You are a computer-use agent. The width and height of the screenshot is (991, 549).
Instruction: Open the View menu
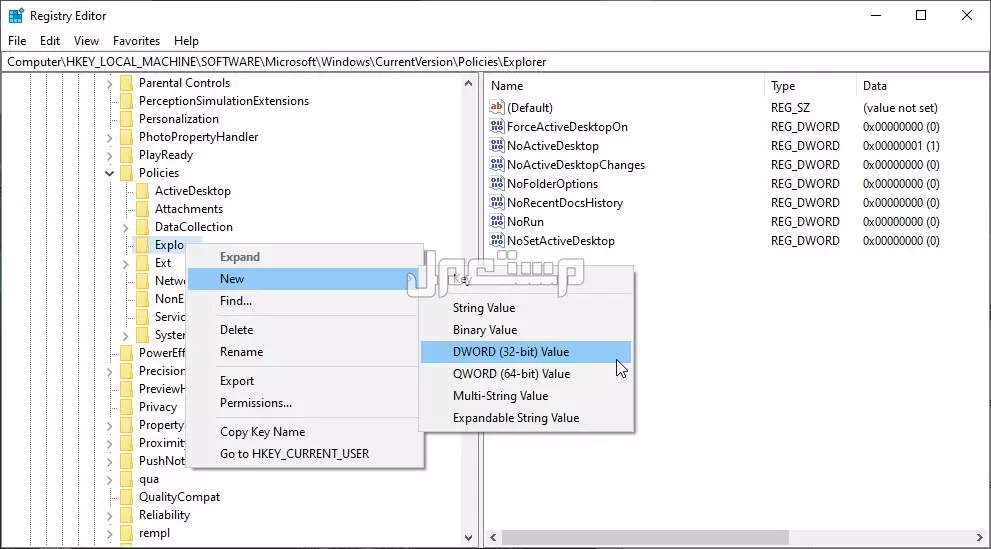click(86, 40)
